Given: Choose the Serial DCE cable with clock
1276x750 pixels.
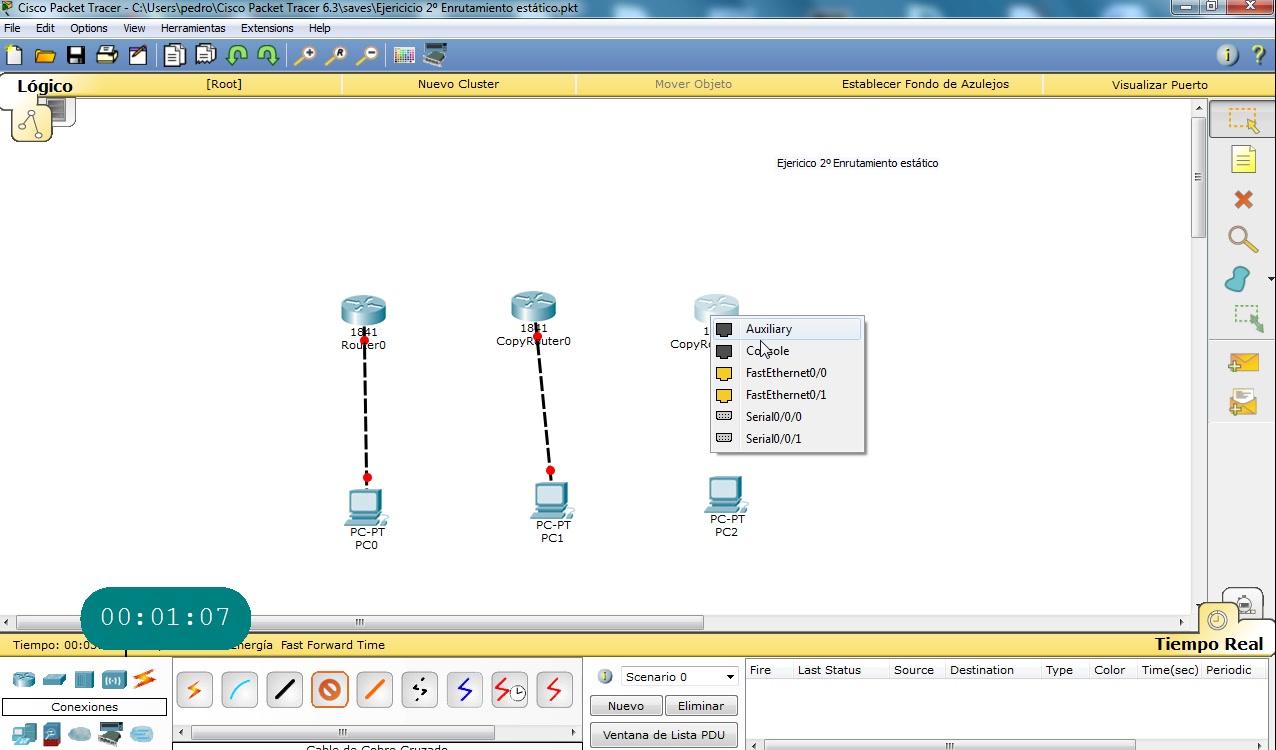Looking at the screenshot, I should [509, 690].
